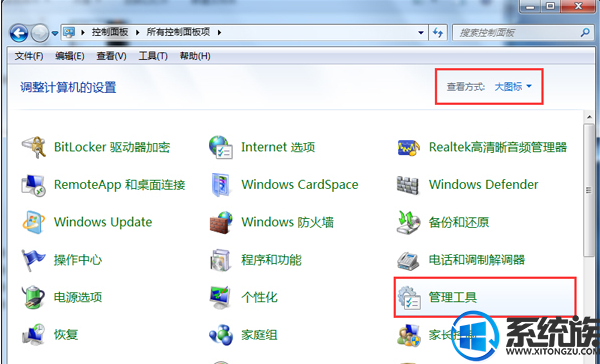The image size is (600, 364).
Task: Click the 家庭组 link text
Action: coord(259,335)
